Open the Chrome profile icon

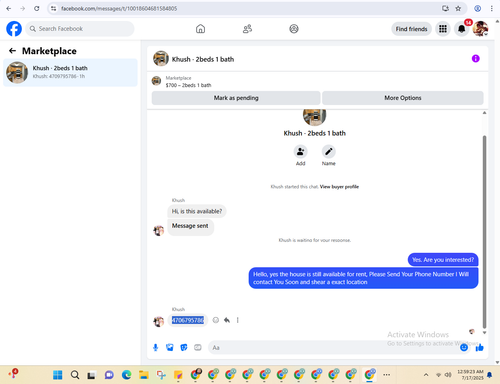pyautogui.click(x=478, y=8)
